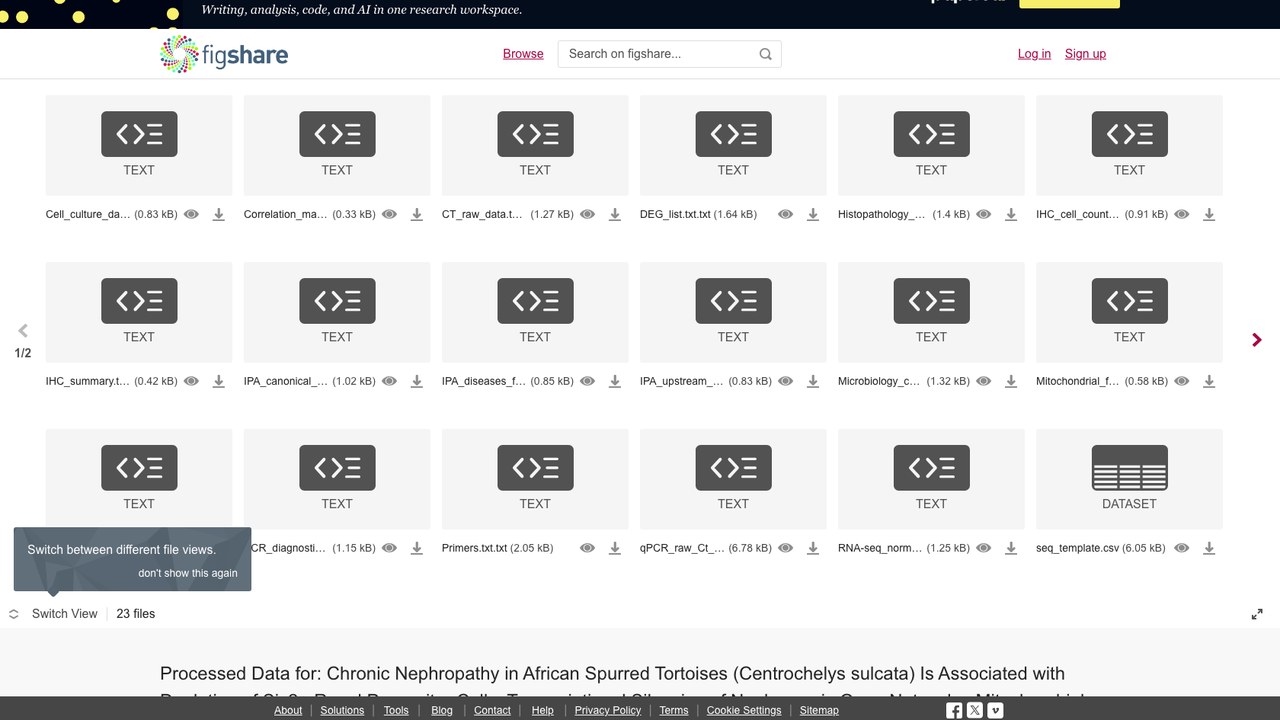Open figshare Vimeo icon
This screenshot has width=1280, height=720.
coord(995,710)
